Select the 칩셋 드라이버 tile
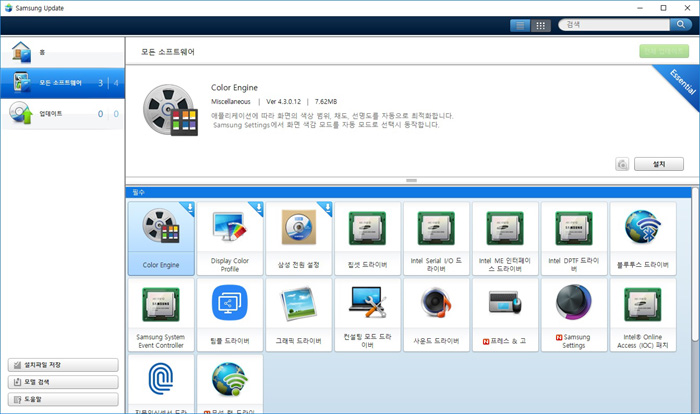 [367, 238]
